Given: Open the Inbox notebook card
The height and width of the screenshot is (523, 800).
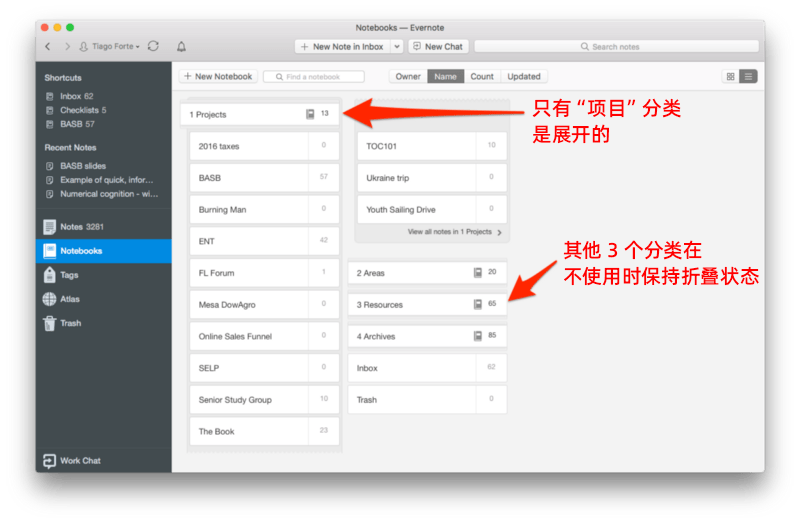Looking at the screenshot, I should coord(428,368).
